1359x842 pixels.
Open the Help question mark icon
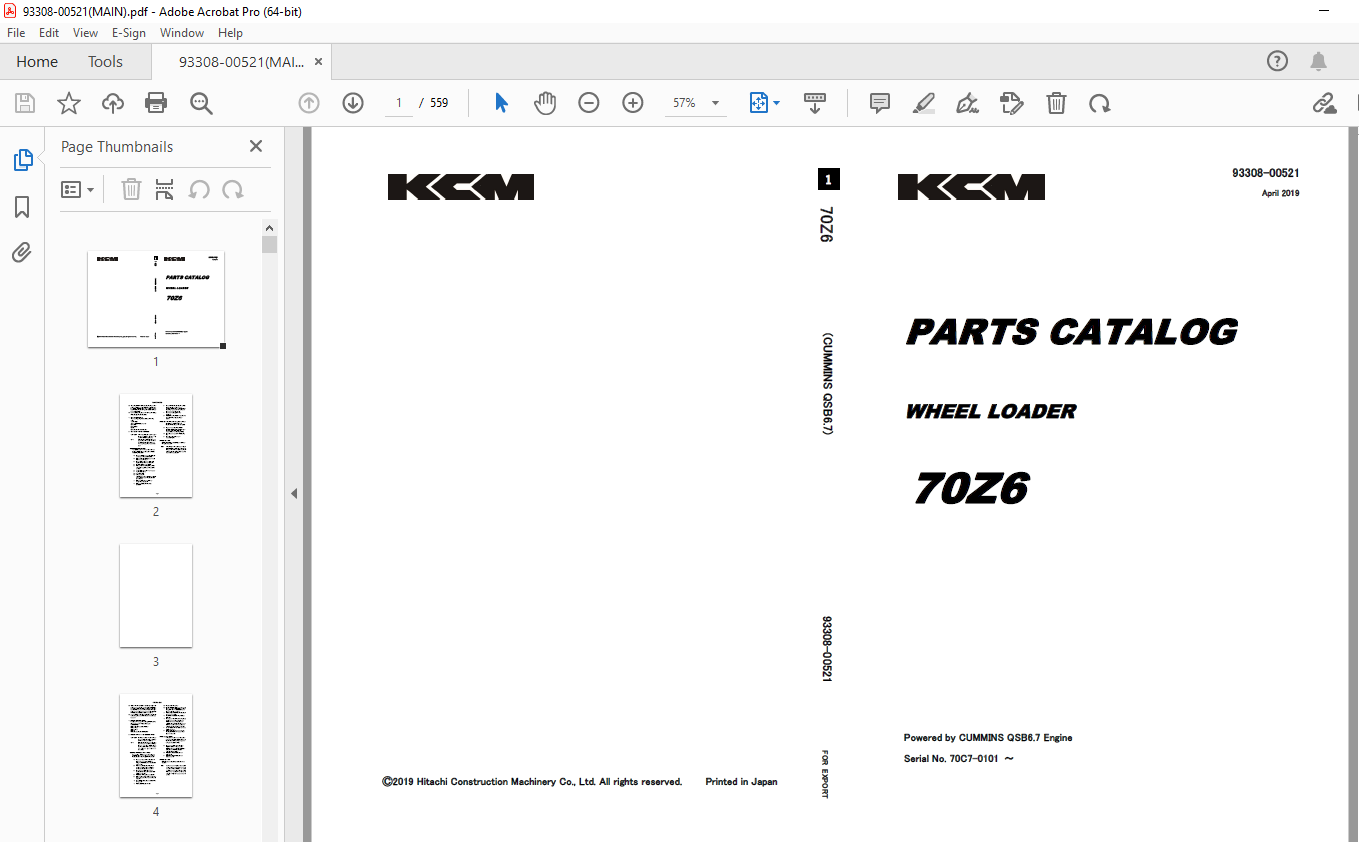coord(1277,61)
